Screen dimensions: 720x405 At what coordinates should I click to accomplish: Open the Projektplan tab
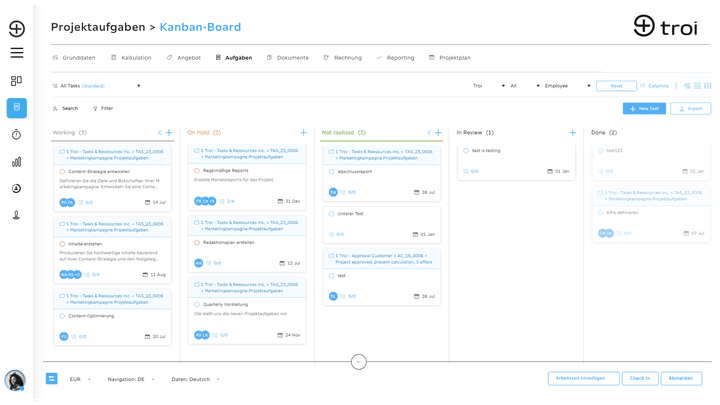click(x=450, y=58)
